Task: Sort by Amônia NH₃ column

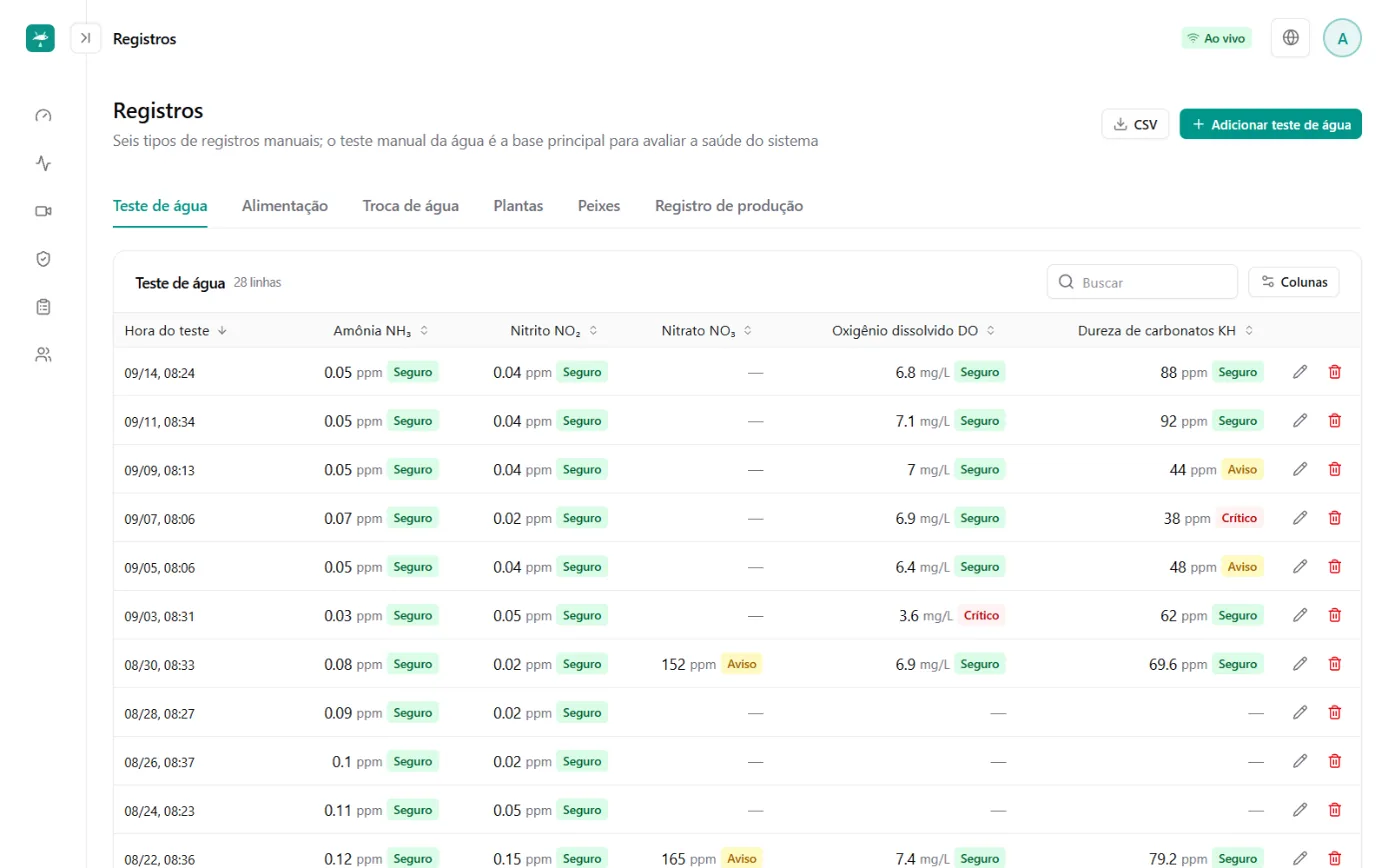Action: tap(381, 330)
